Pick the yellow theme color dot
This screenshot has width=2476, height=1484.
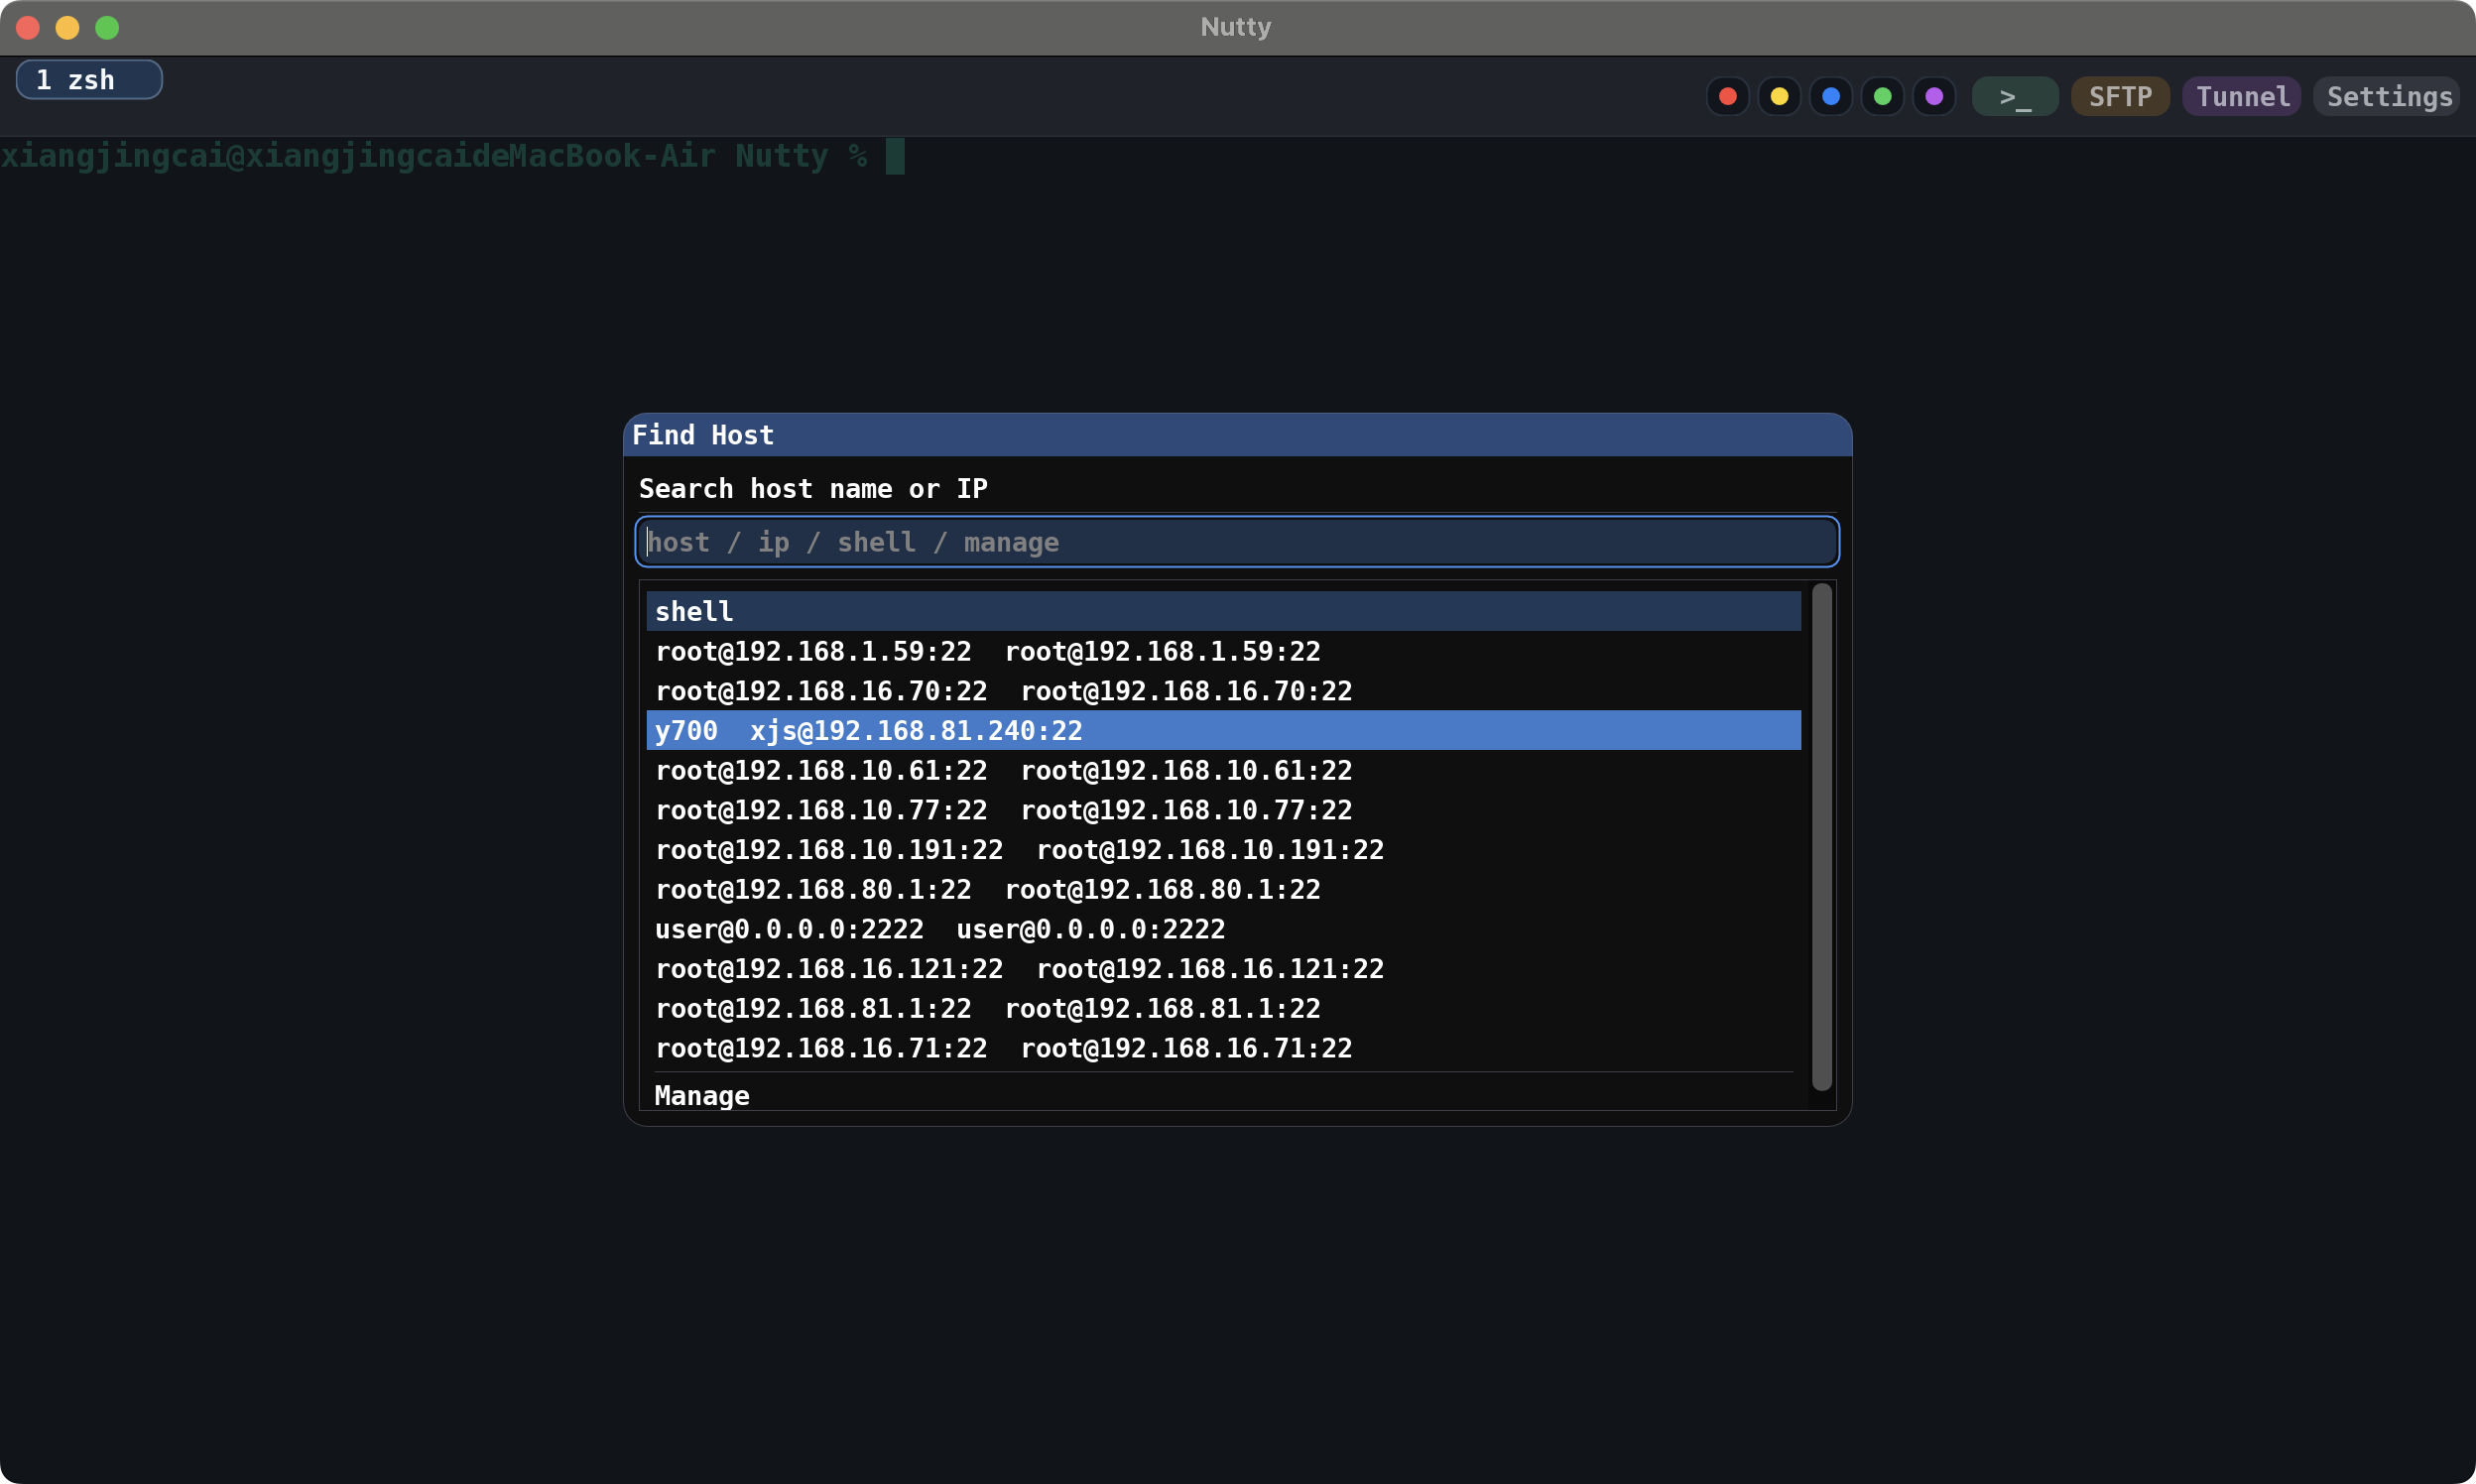1779,96
